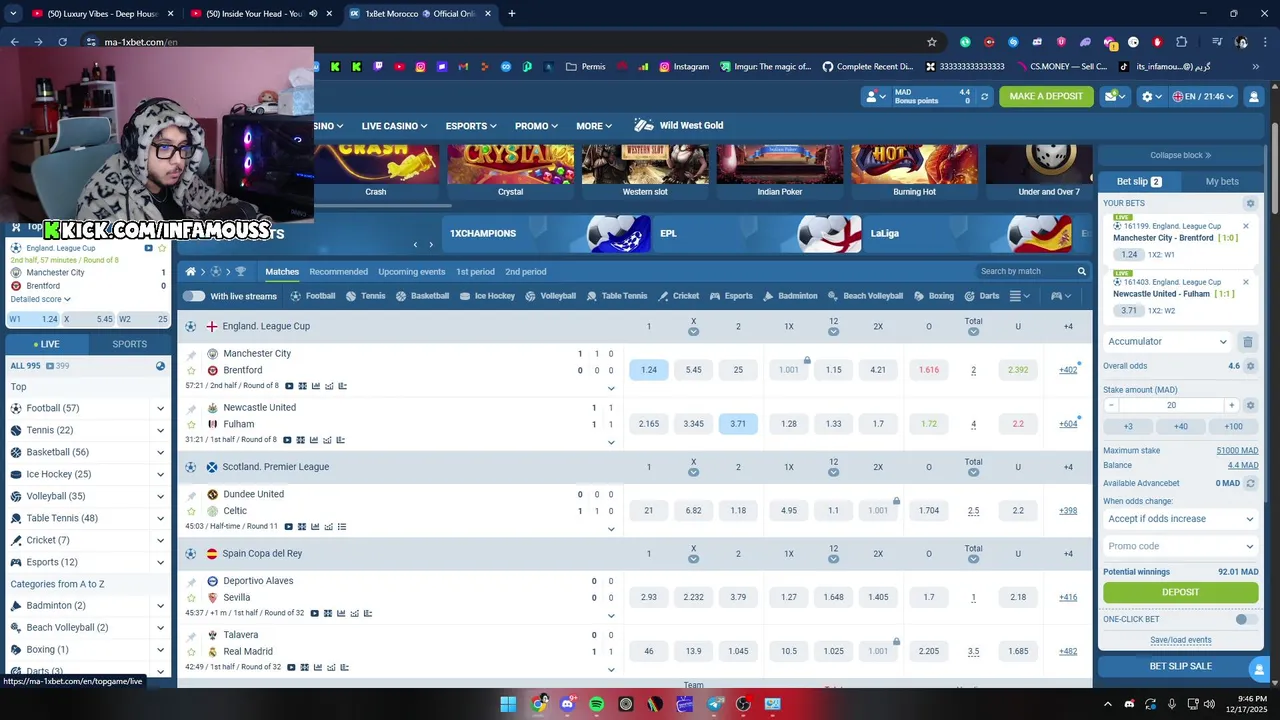This screenshot has height=720, width=1280.
Task: Open statistics chart icon for Newcastle vs Fulham
Action: pos(315,440)
